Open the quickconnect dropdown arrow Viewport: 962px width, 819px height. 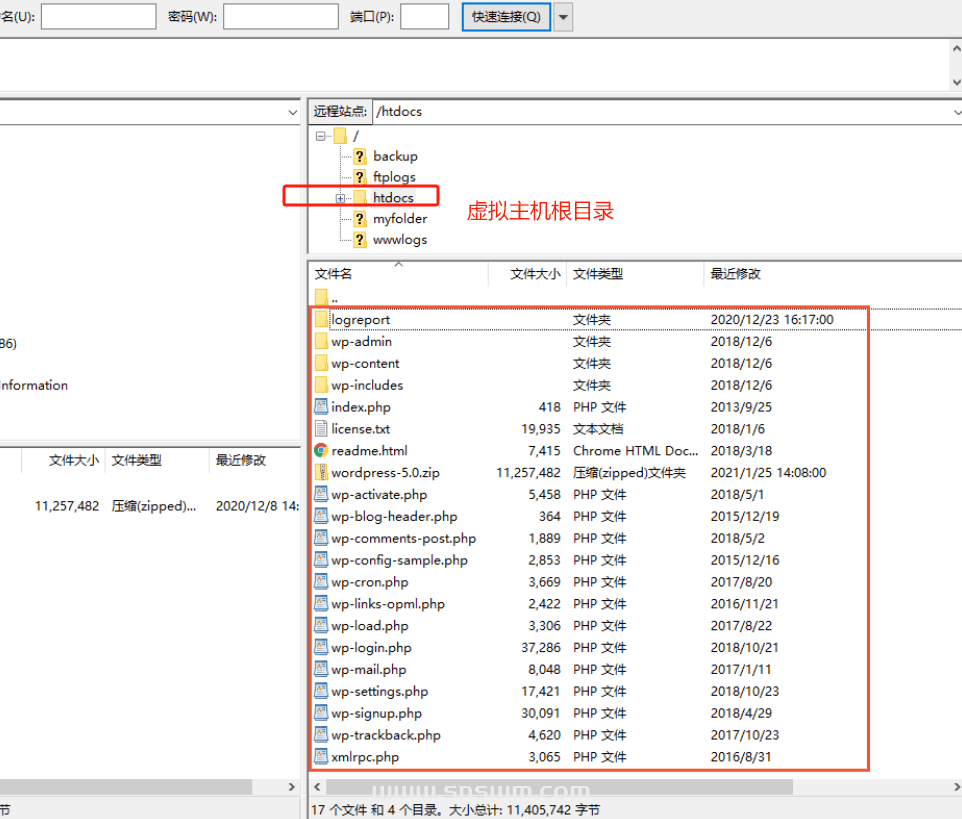[x=563, y=17]
